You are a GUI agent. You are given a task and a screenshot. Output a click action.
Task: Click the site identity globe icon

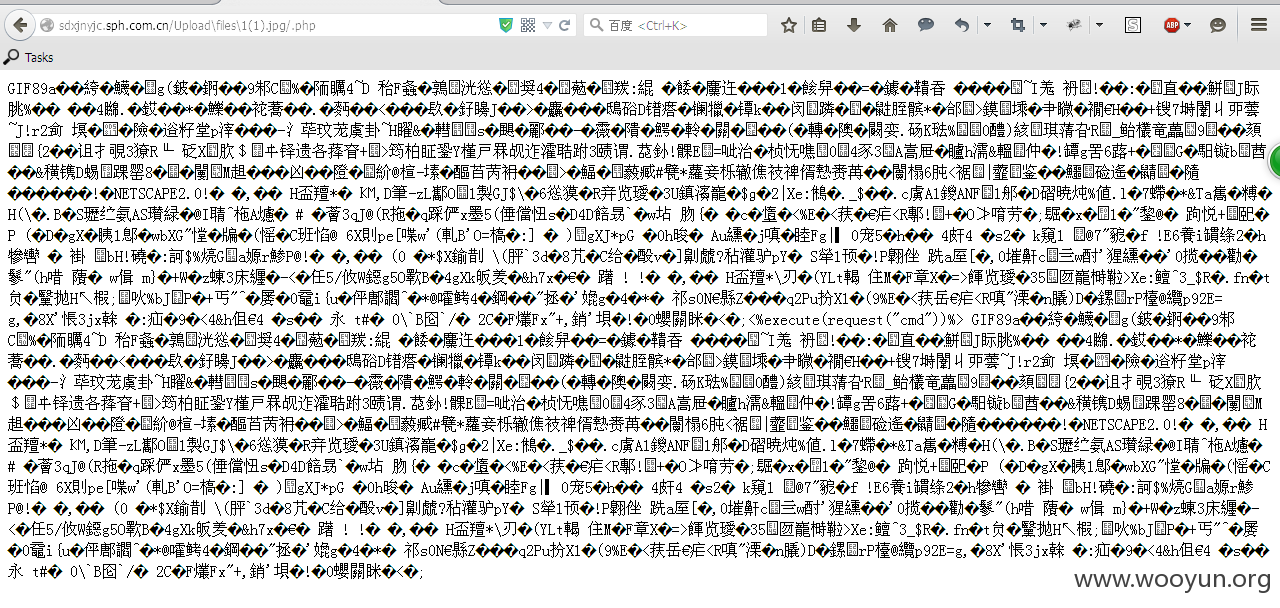[x=46, y=25]
